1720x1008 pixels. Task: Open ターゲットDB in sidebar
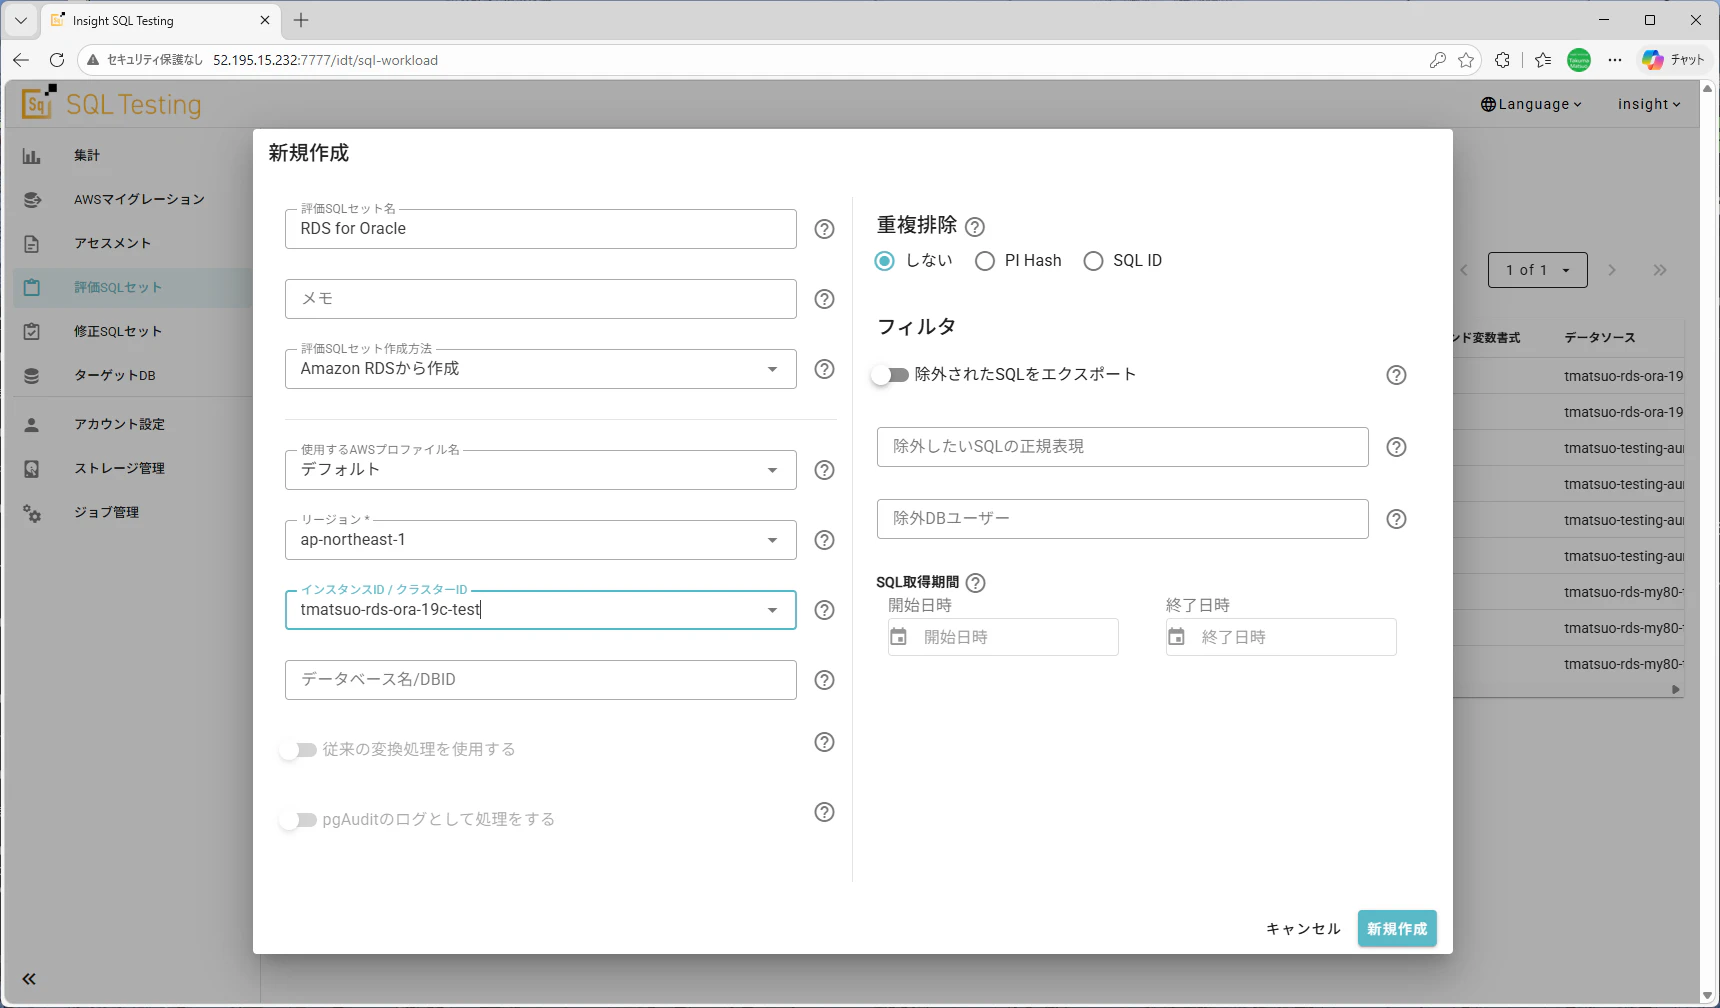click(x=130, y=376)
